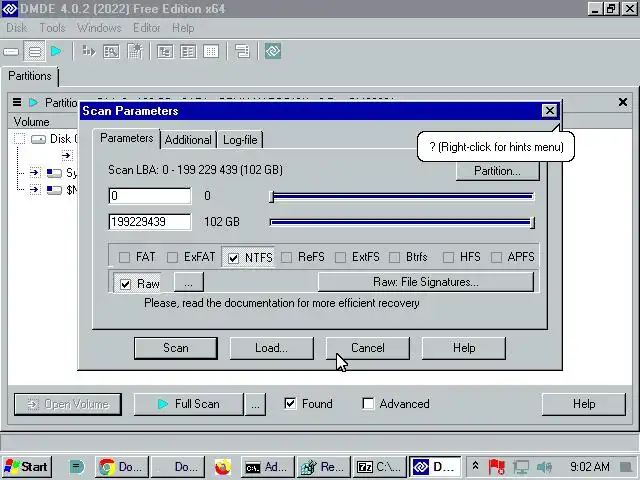
Task: Open Raw: File Signatures... button
Action: (426, 282)
